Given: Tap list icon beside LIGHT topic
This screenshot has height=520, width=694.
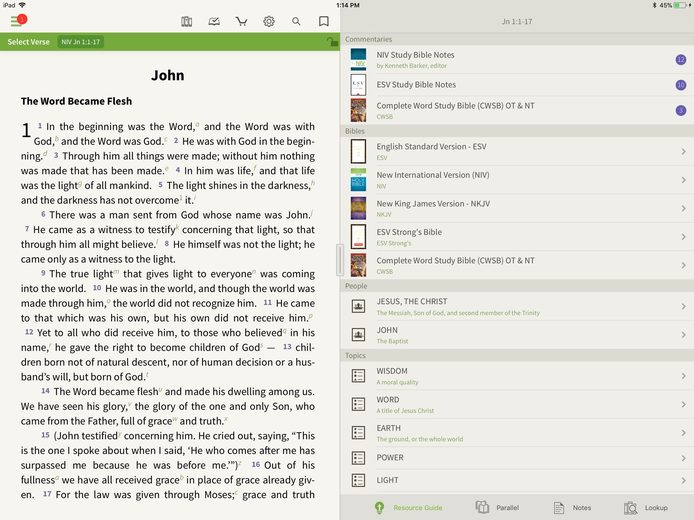Looking at the screenshot, I should [358, 480].
